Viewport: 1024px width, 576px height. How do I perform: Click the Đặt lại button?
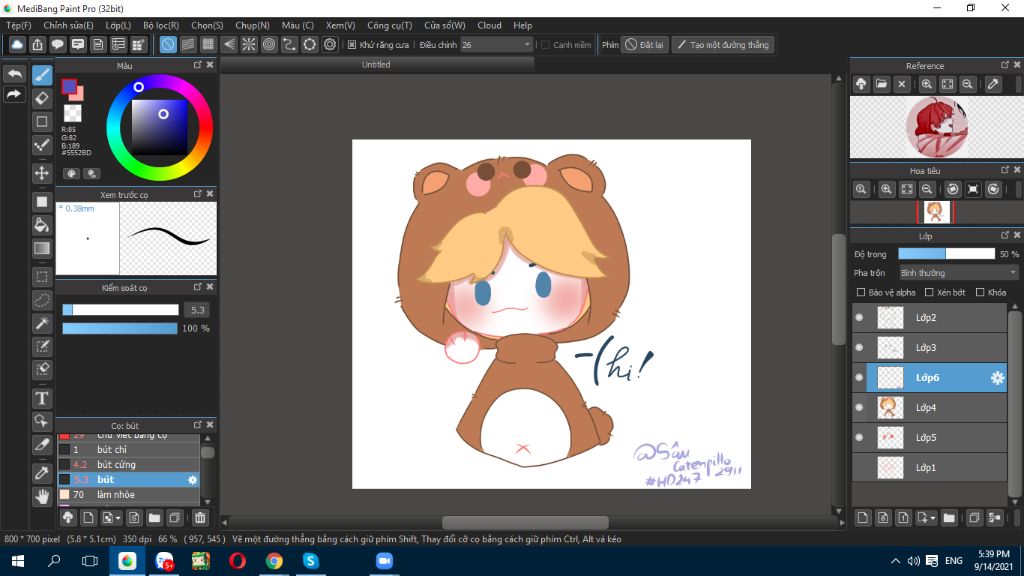[645, 45]
